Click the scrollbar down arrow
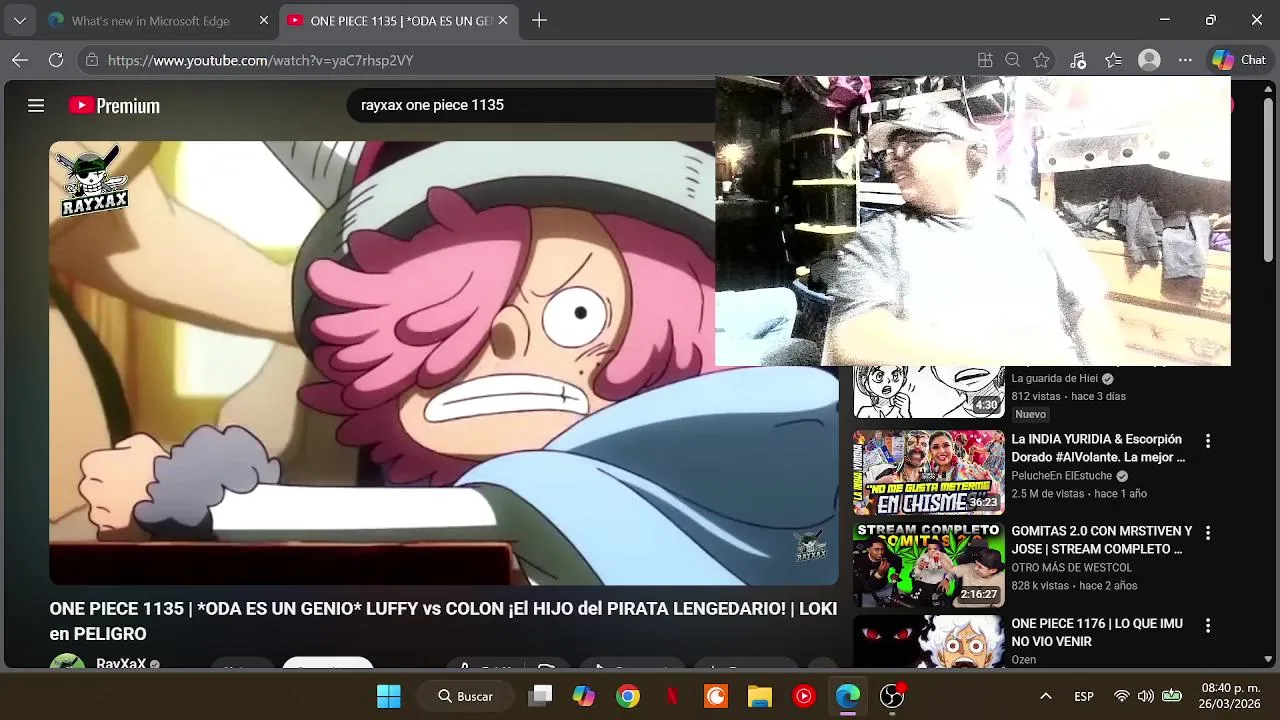 (1268, 659)
